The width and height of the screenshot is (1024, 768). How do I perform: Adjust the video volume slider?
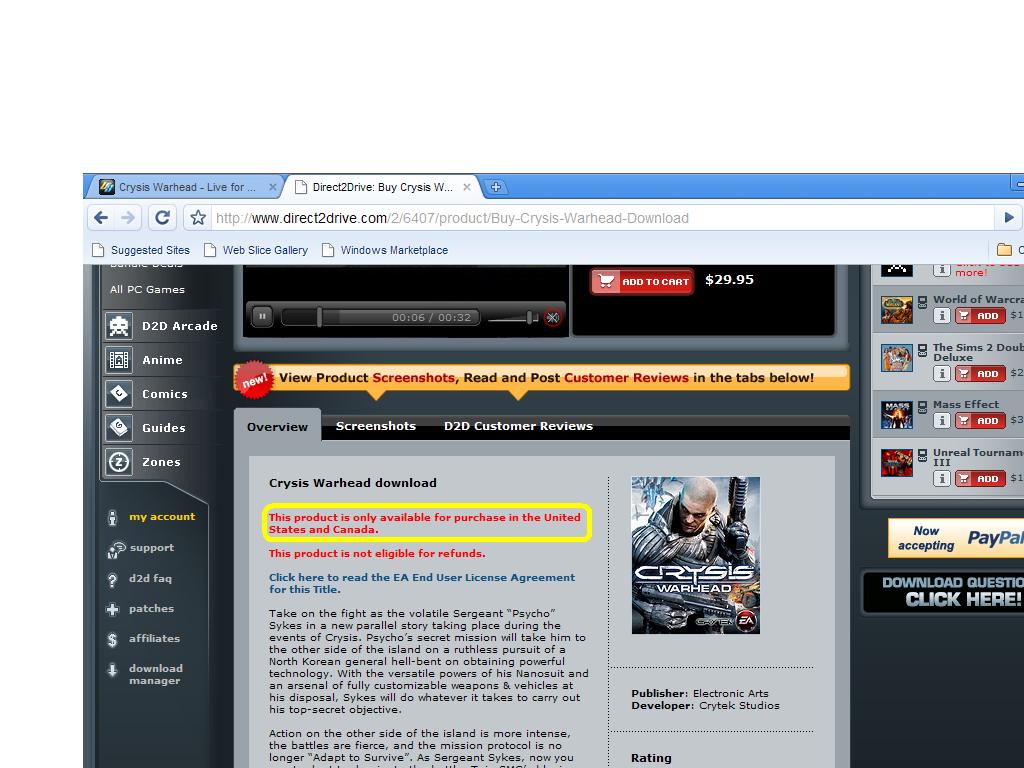coord(513,318)
